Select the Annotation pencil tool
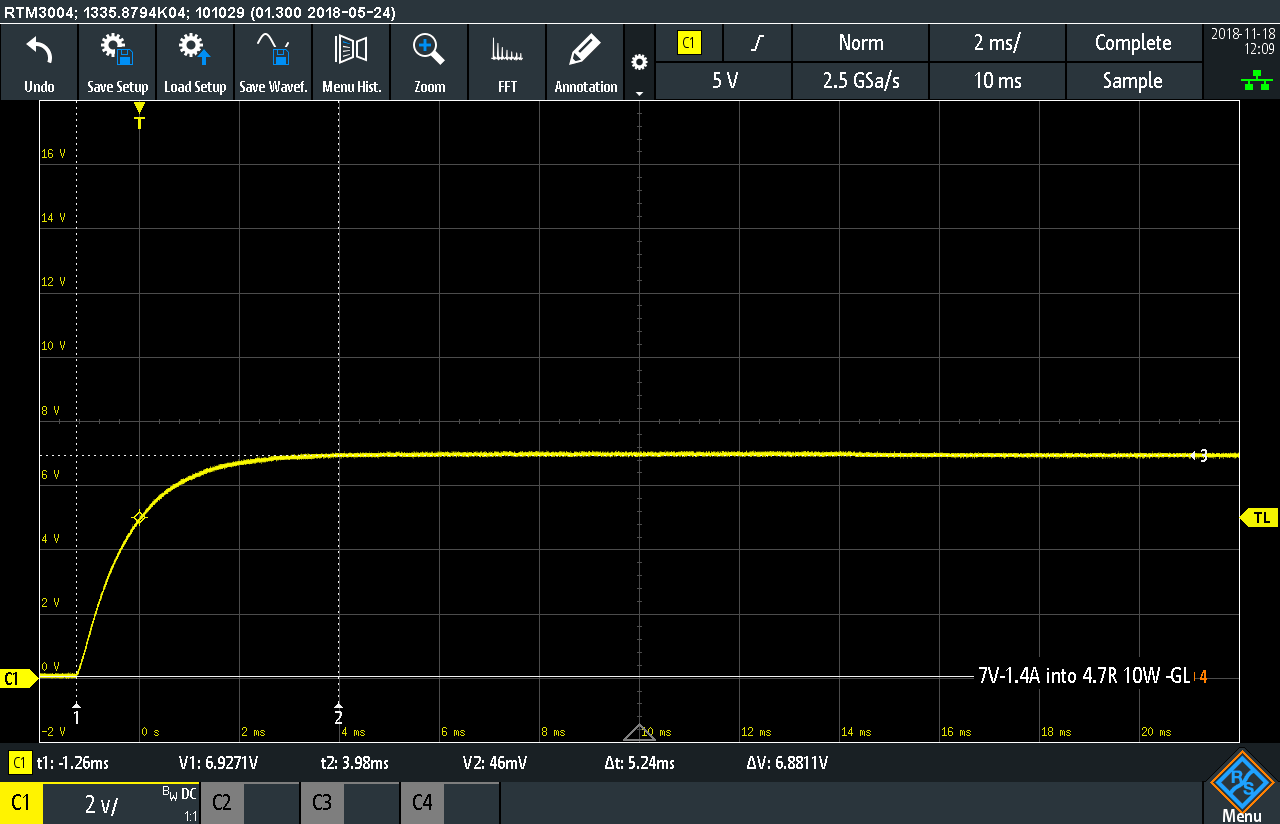The height and width of the screenshot is (824, 1280). click(585, 51)
